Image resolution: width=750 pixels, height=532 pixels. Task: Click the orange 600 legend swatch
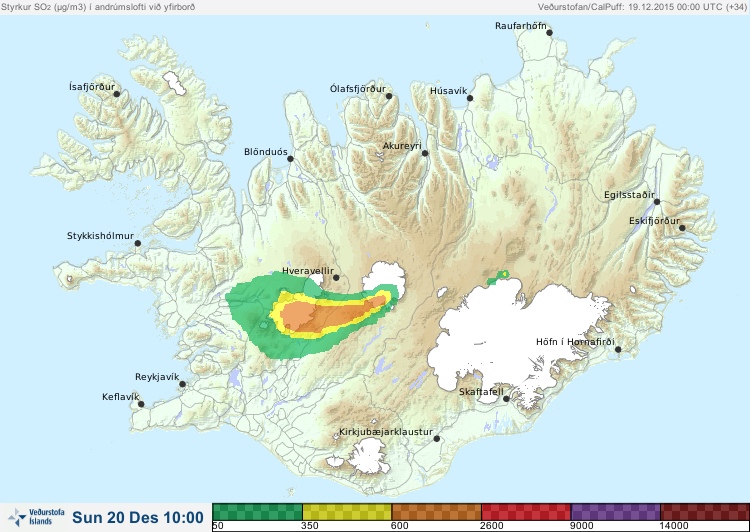pyautogui.click(x=437, y=512)
